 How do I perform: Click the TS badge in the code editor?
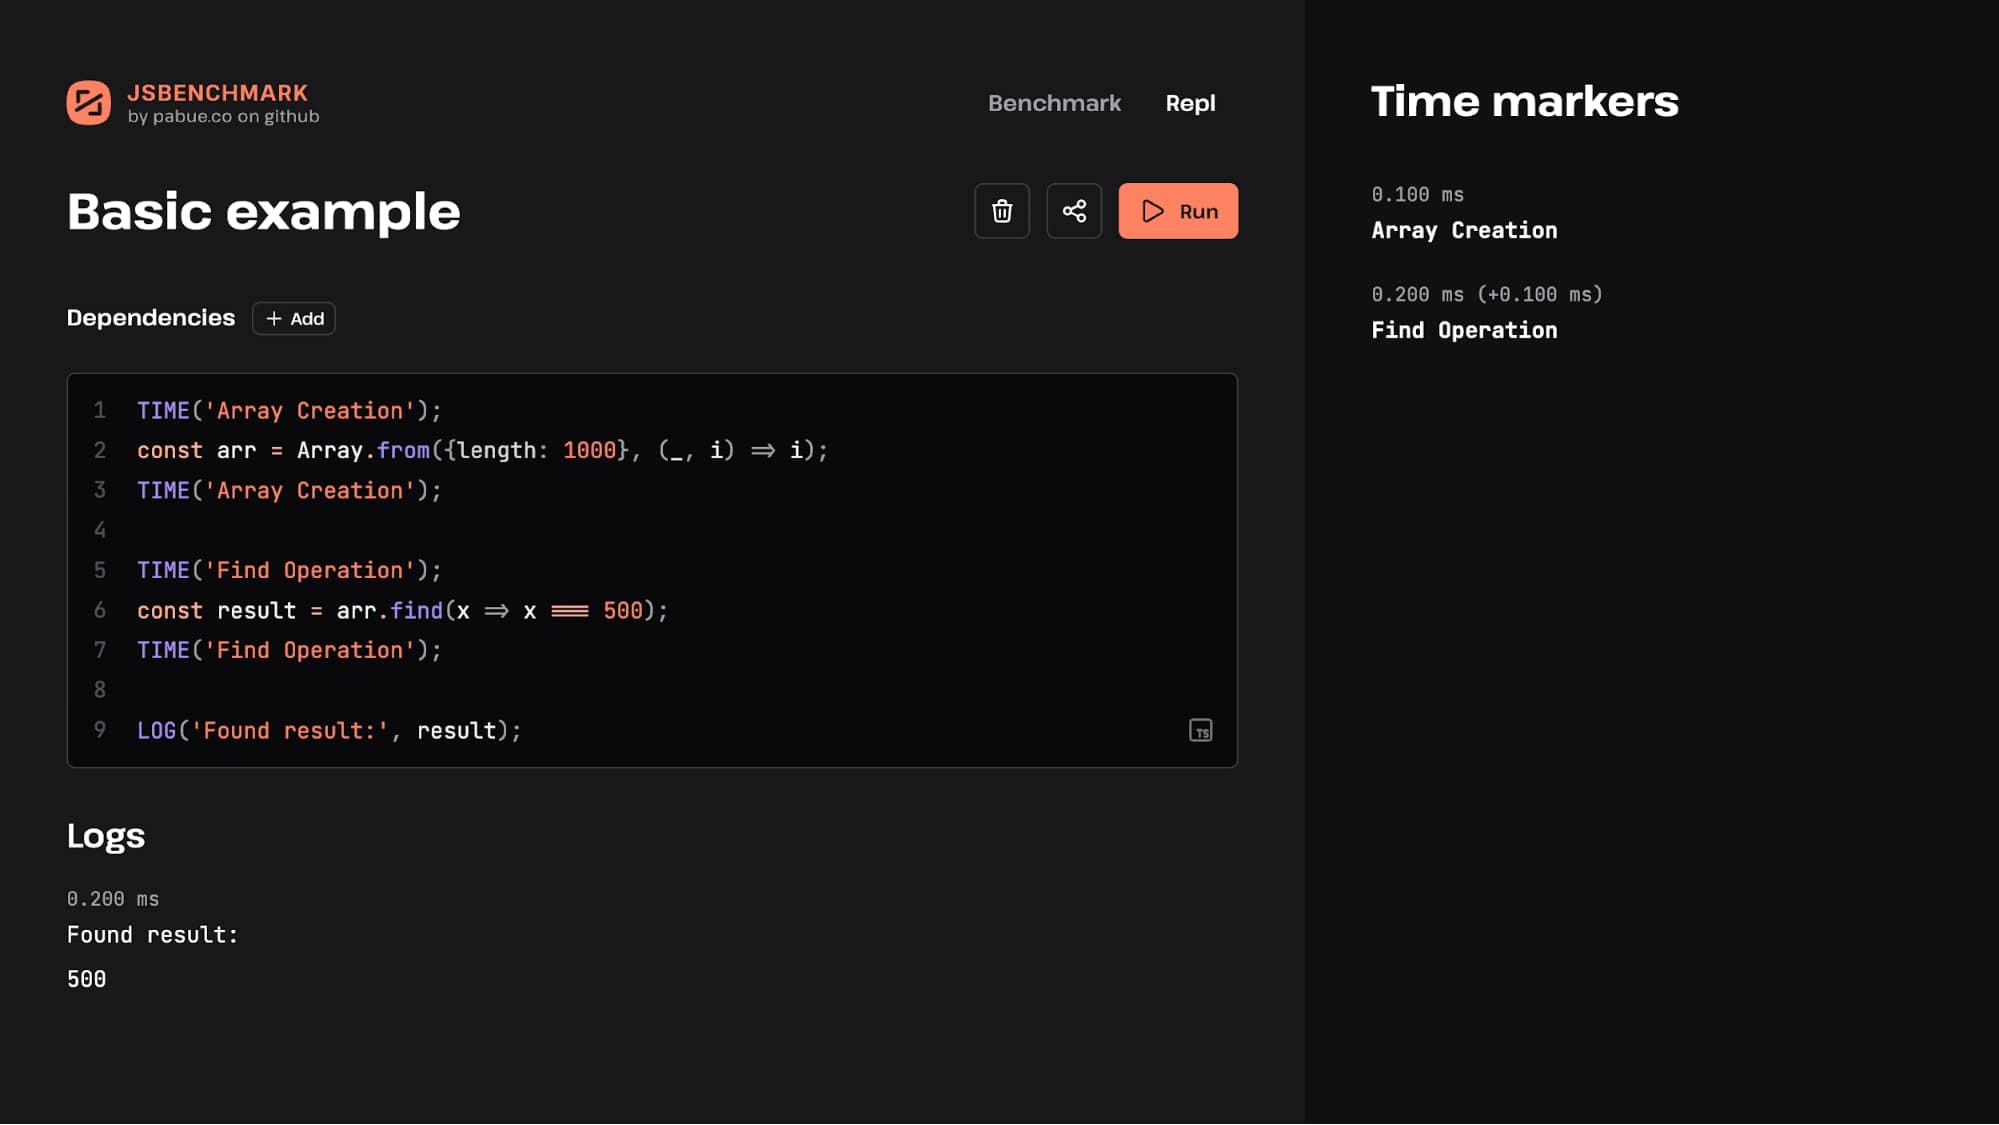coord(1201,731)
